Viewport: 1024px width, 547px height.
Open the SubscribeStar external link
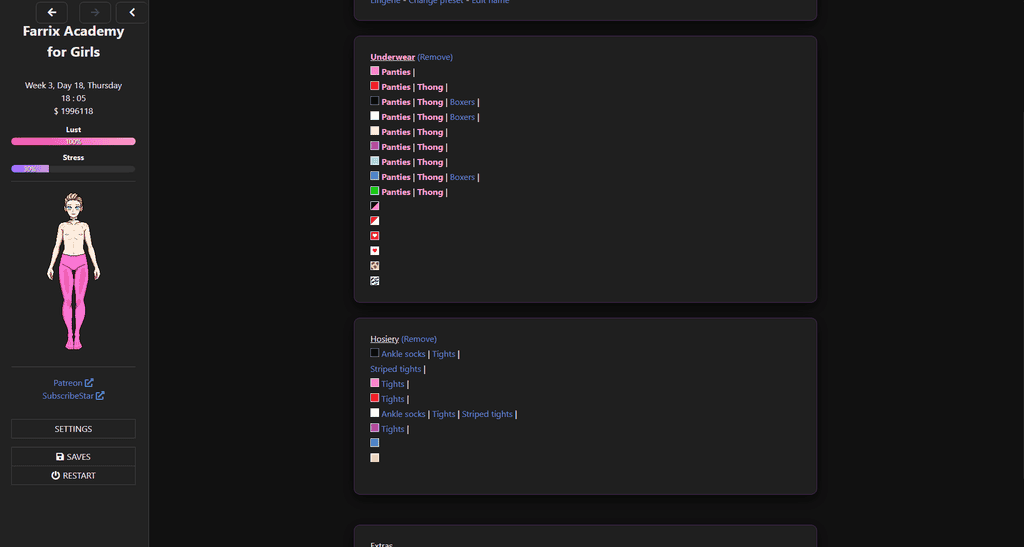click(73, 396)
